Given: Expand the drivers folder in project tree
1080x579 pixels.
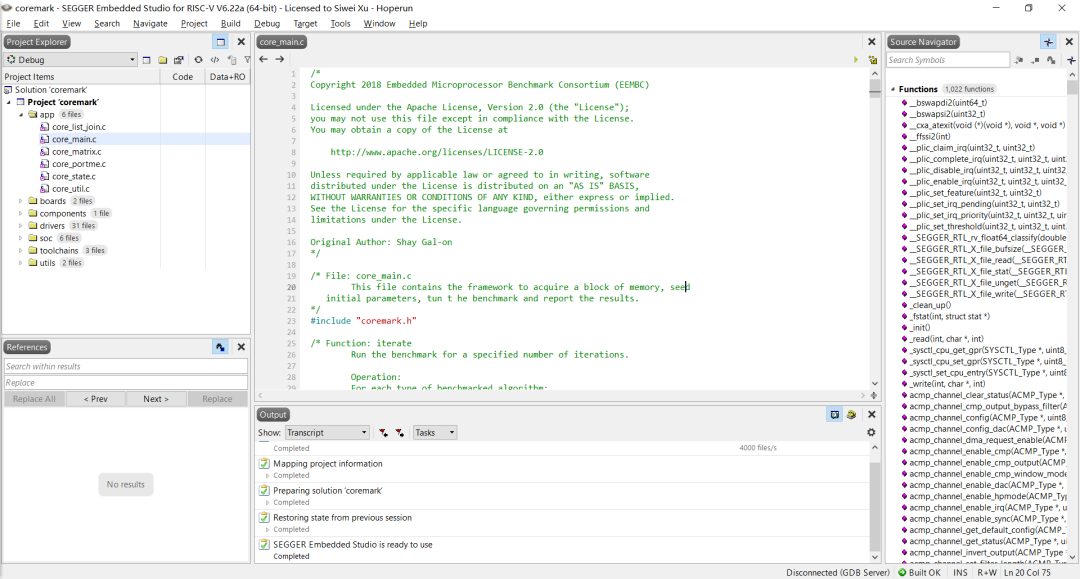Looking at the screenshot, I should 21,226.
